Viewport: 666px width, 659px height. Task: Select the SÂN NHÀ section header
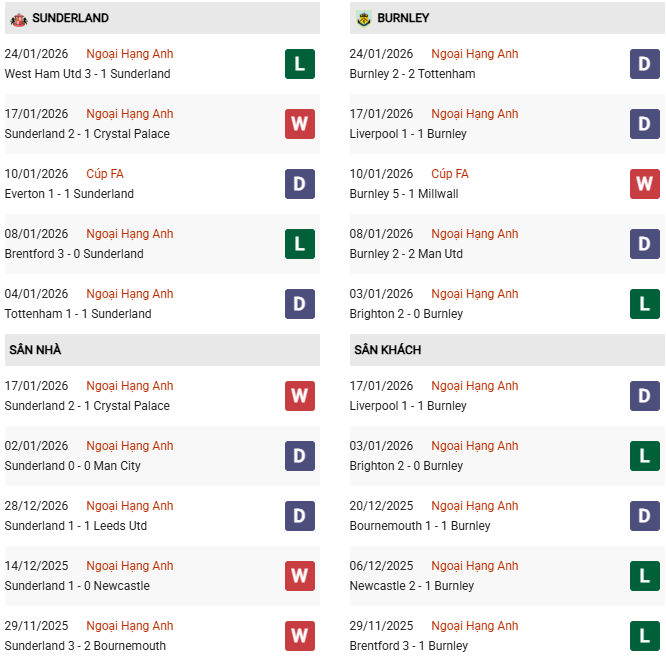pos(36,350)
